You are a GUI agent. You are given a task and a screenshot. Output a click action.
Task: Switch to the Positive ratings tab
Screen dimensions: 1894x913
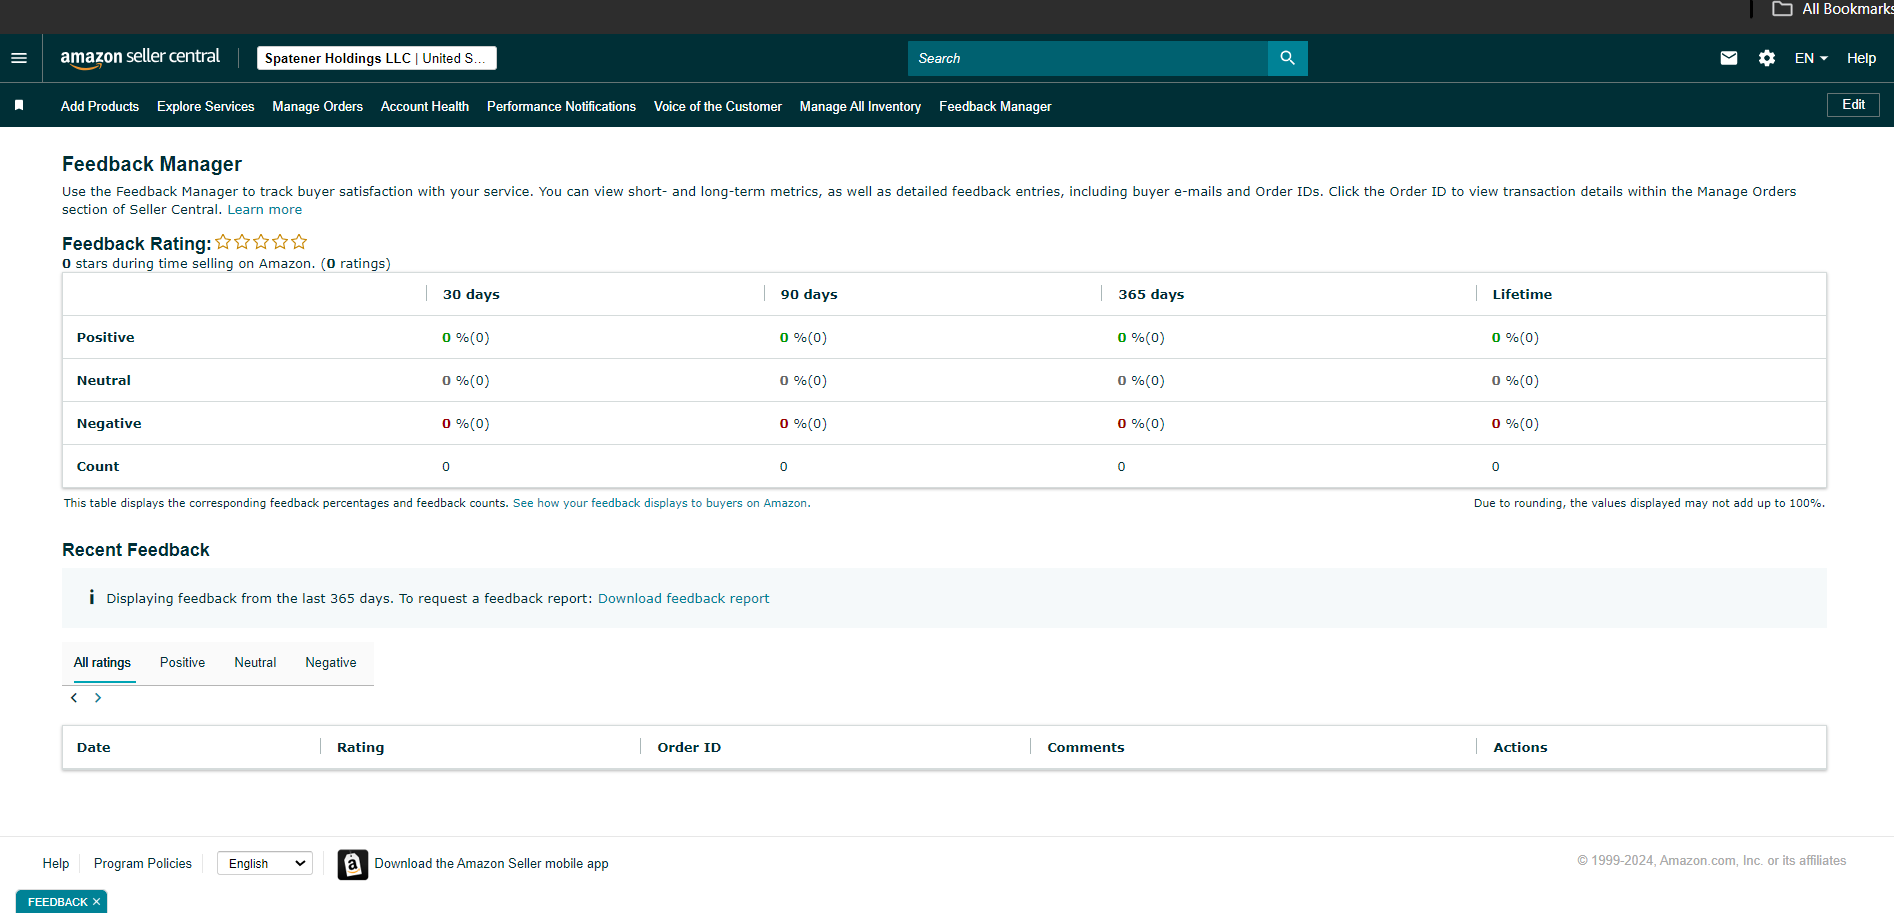(x=182, y=663)
